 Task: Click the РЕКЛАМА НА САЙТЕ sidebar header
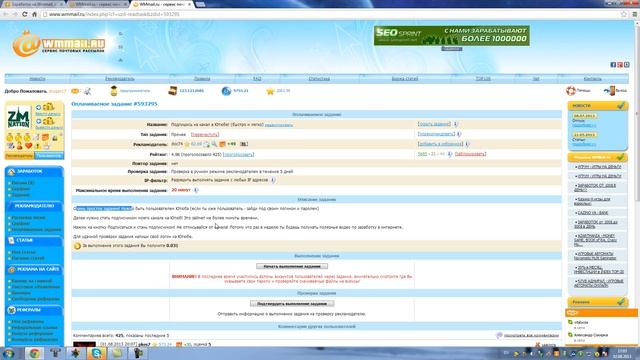click(x=34, y=269)
